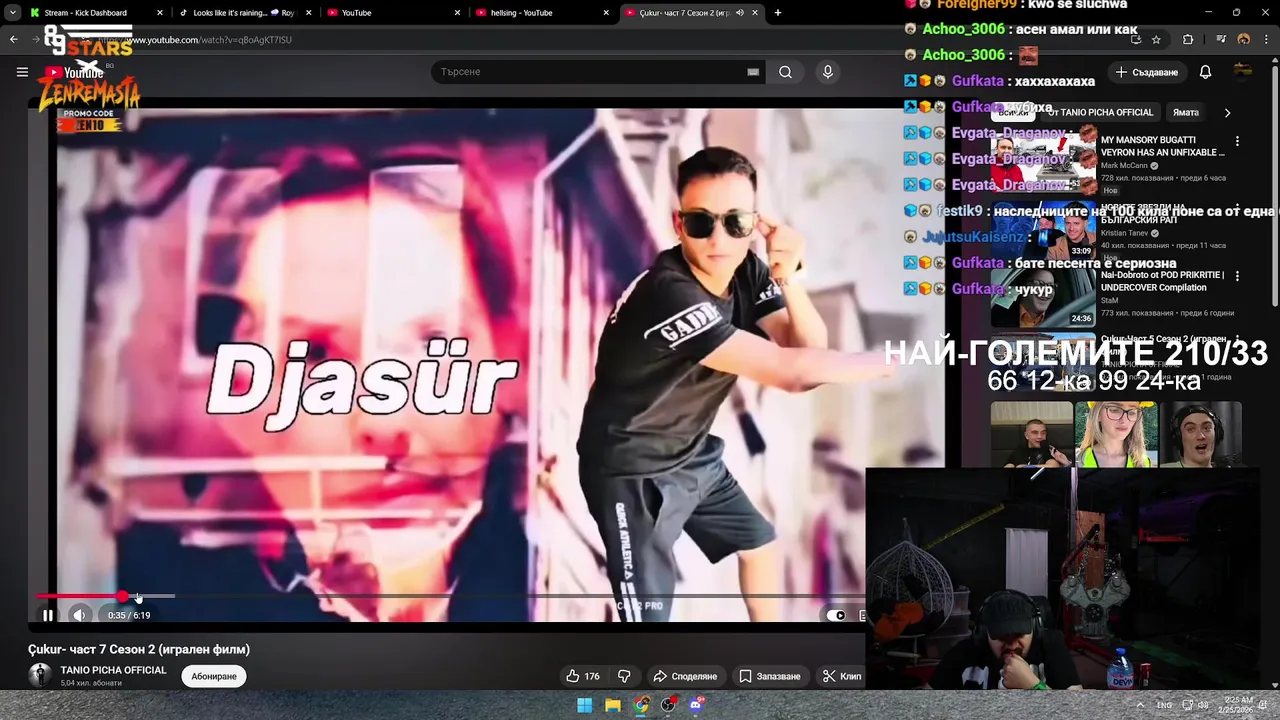Viewport: 1280px width, 720px height.
Task: Select the Ямата filter chip
Action: click(1185, 112)
